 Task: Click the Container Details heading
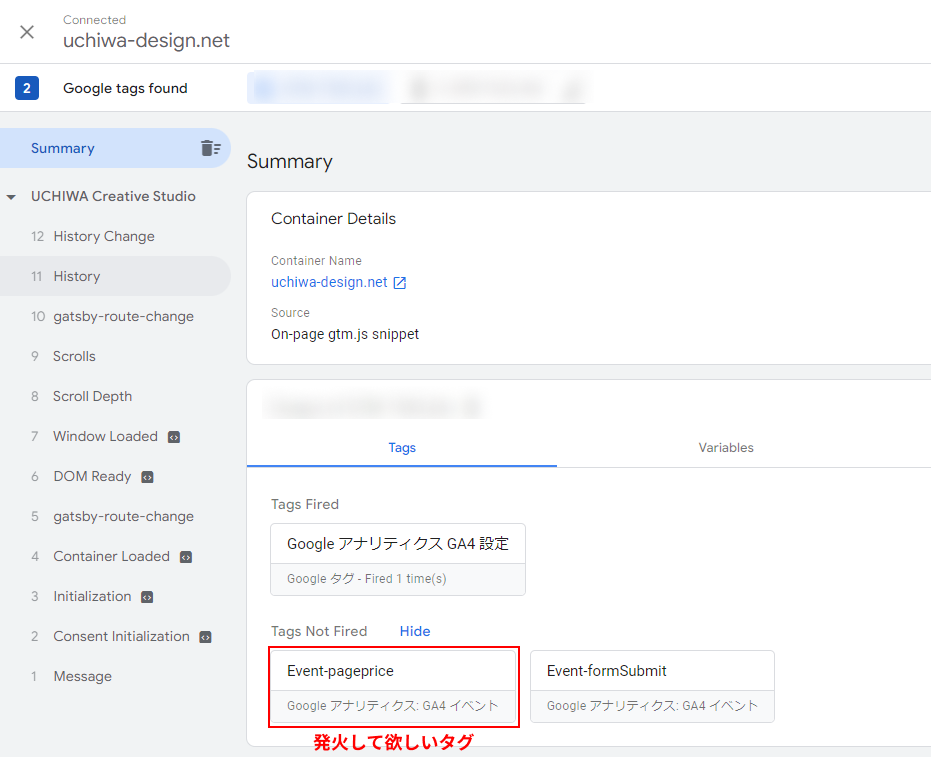click(333, 218)
